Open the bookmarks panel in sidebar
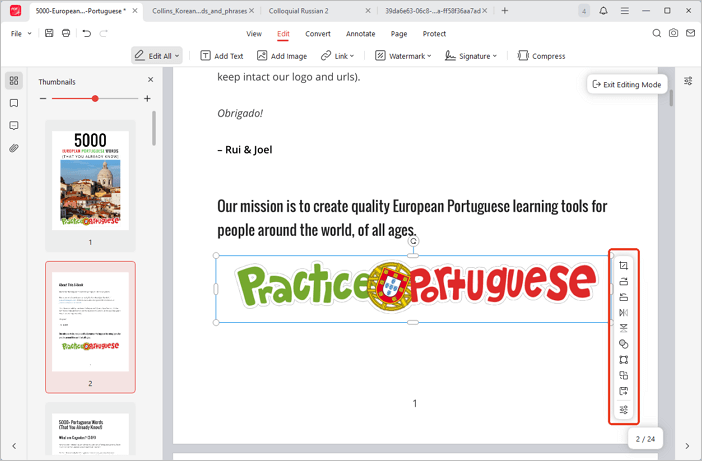The image size is (702, 461). [14, 103]
